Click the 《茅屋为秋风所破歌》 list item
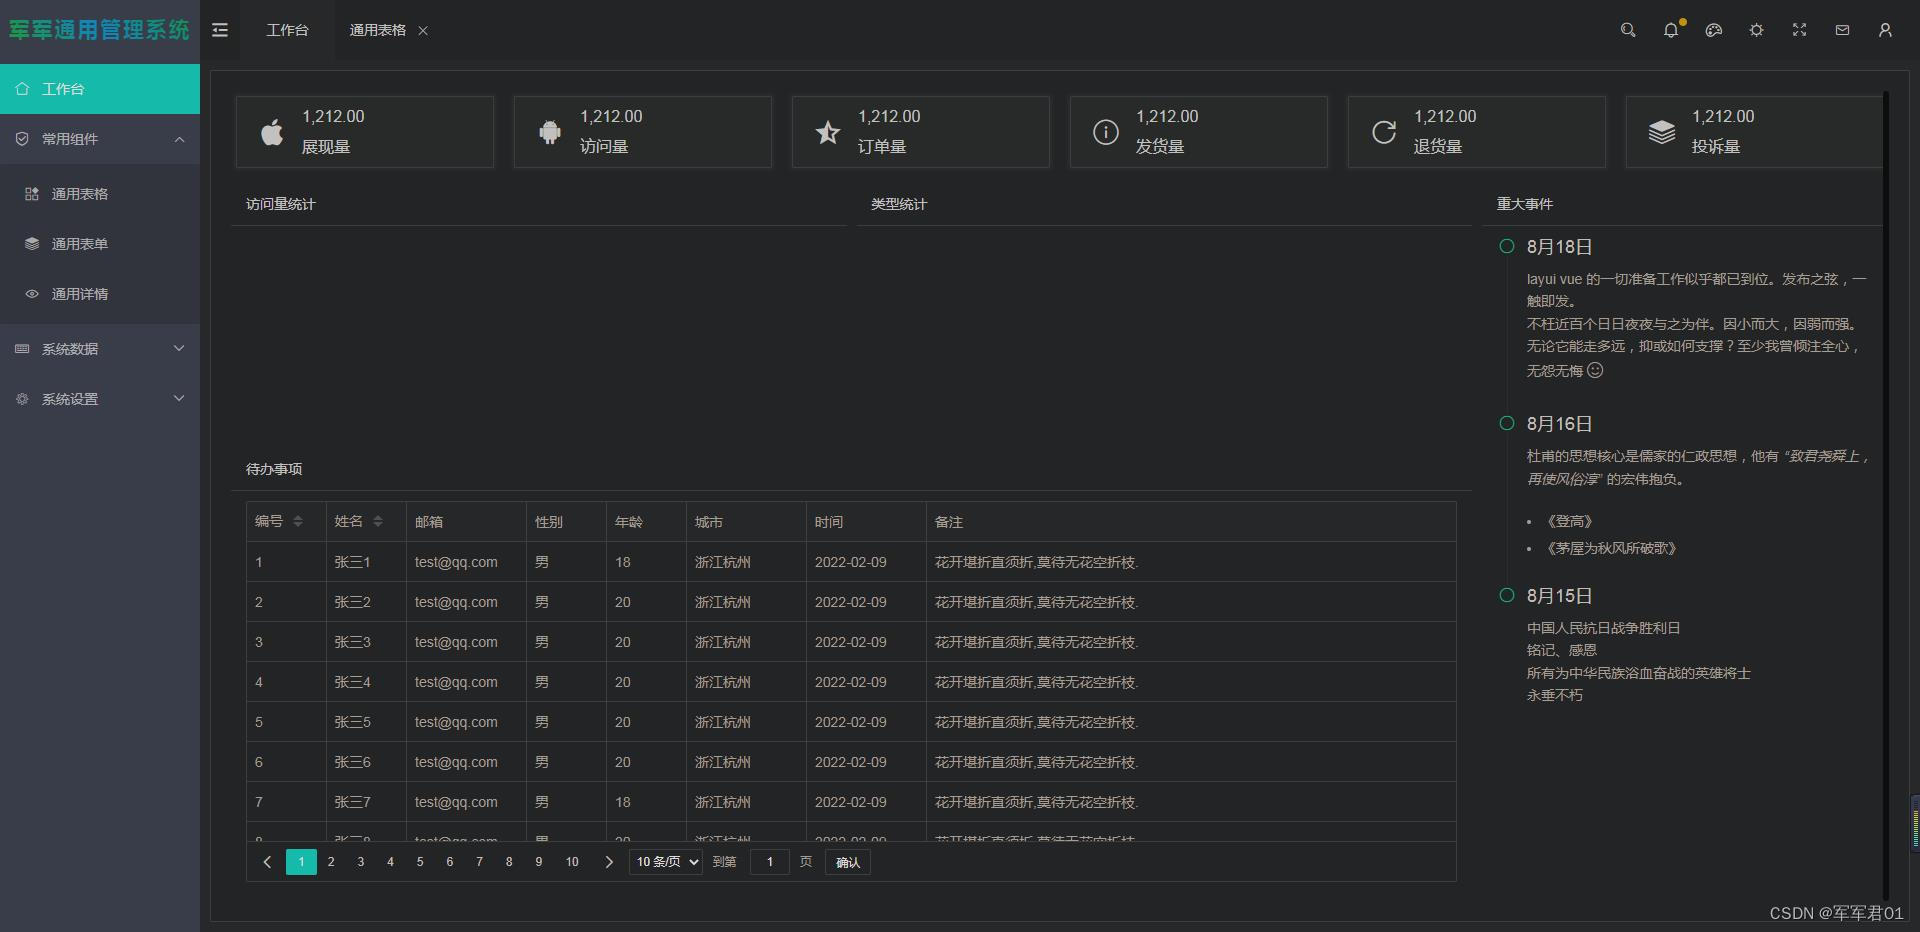1920x932 pixels. point(1611,549)
